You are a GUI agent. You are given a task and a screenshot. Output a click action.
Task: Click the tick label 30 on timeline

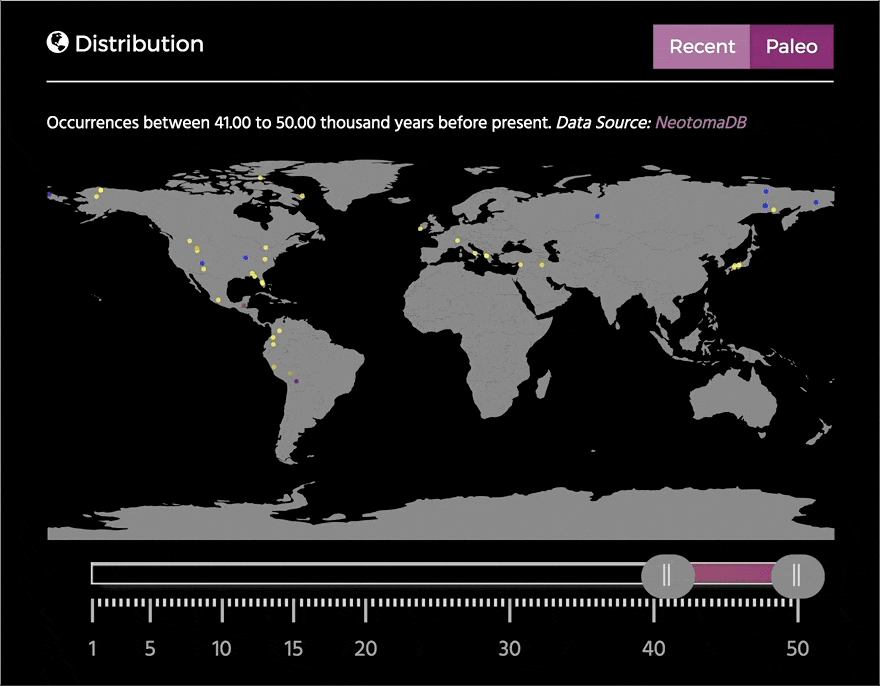(x=510, y=648)
